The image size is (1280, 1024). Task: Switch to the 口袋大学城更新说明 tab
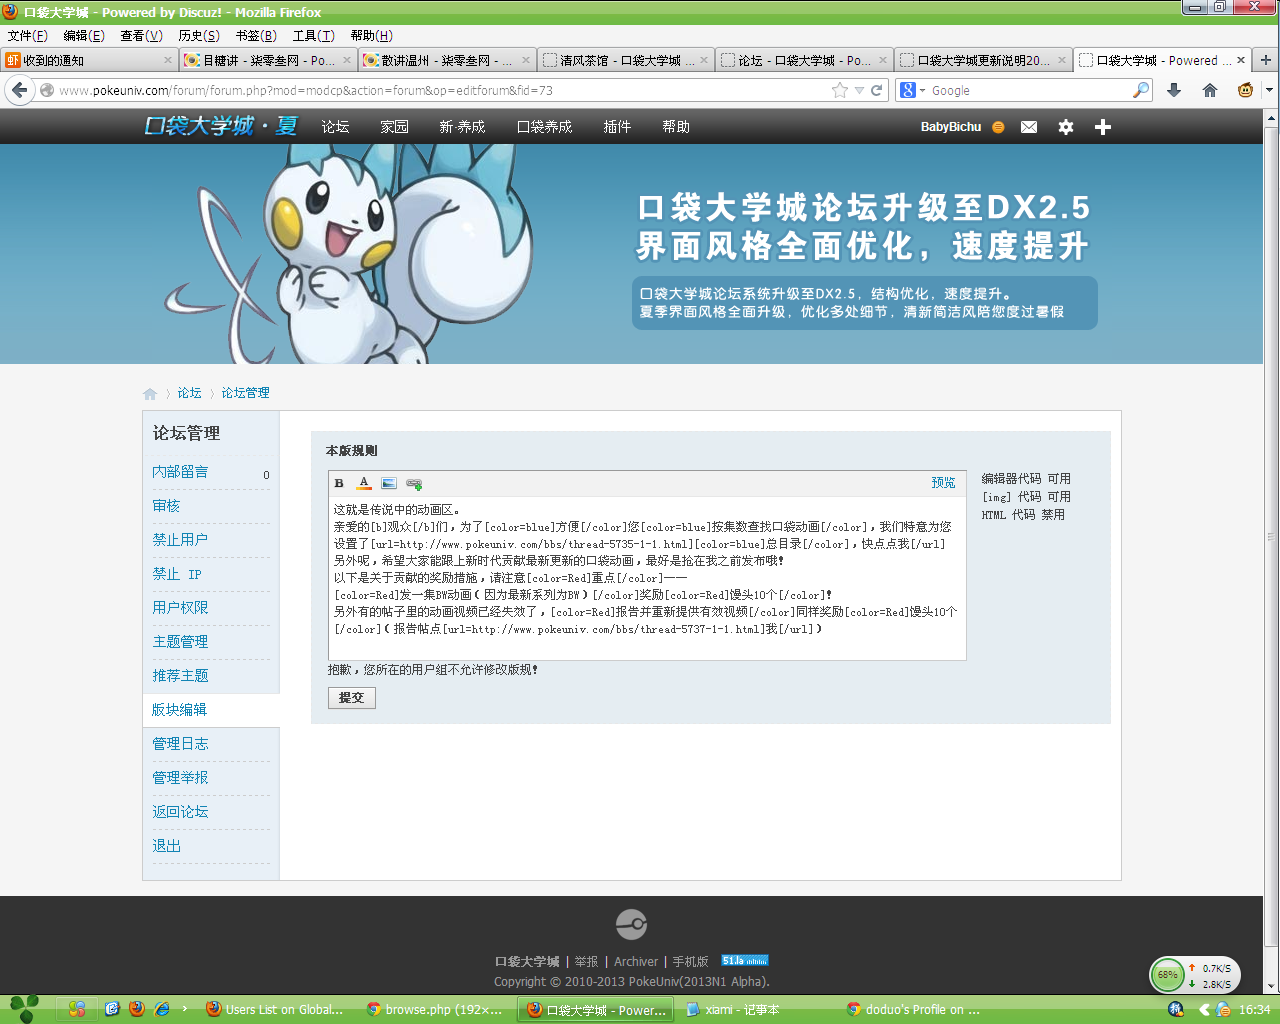pos(983,60)
